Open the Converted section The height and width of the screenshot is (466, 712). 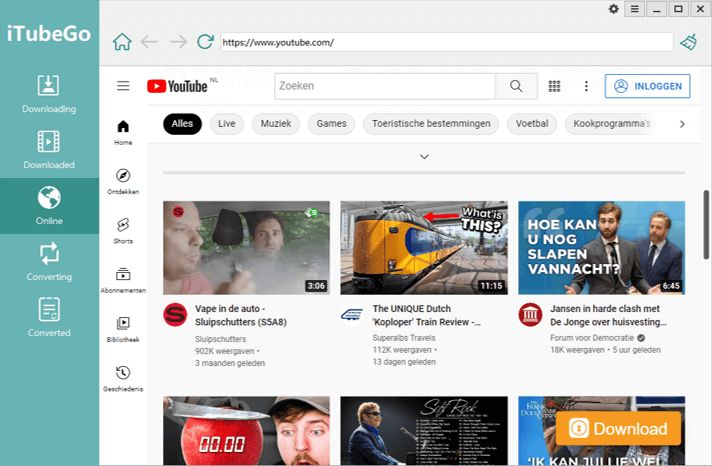tap(49, 317)
